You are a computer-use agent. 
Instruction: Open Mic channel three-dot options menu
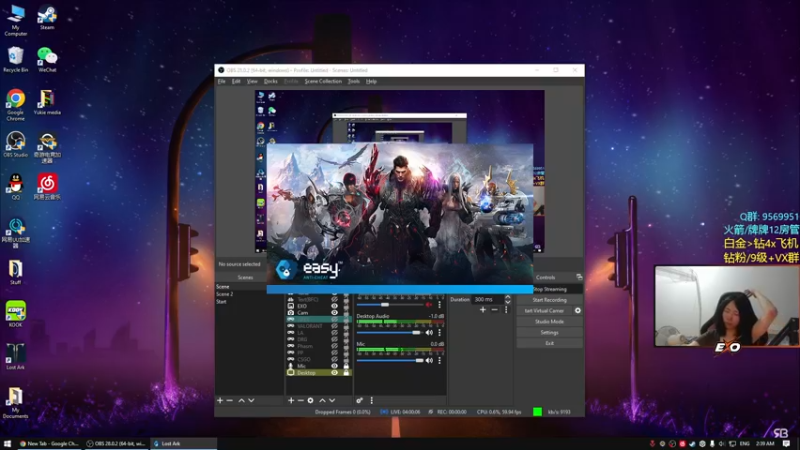(x=439, y=361)
